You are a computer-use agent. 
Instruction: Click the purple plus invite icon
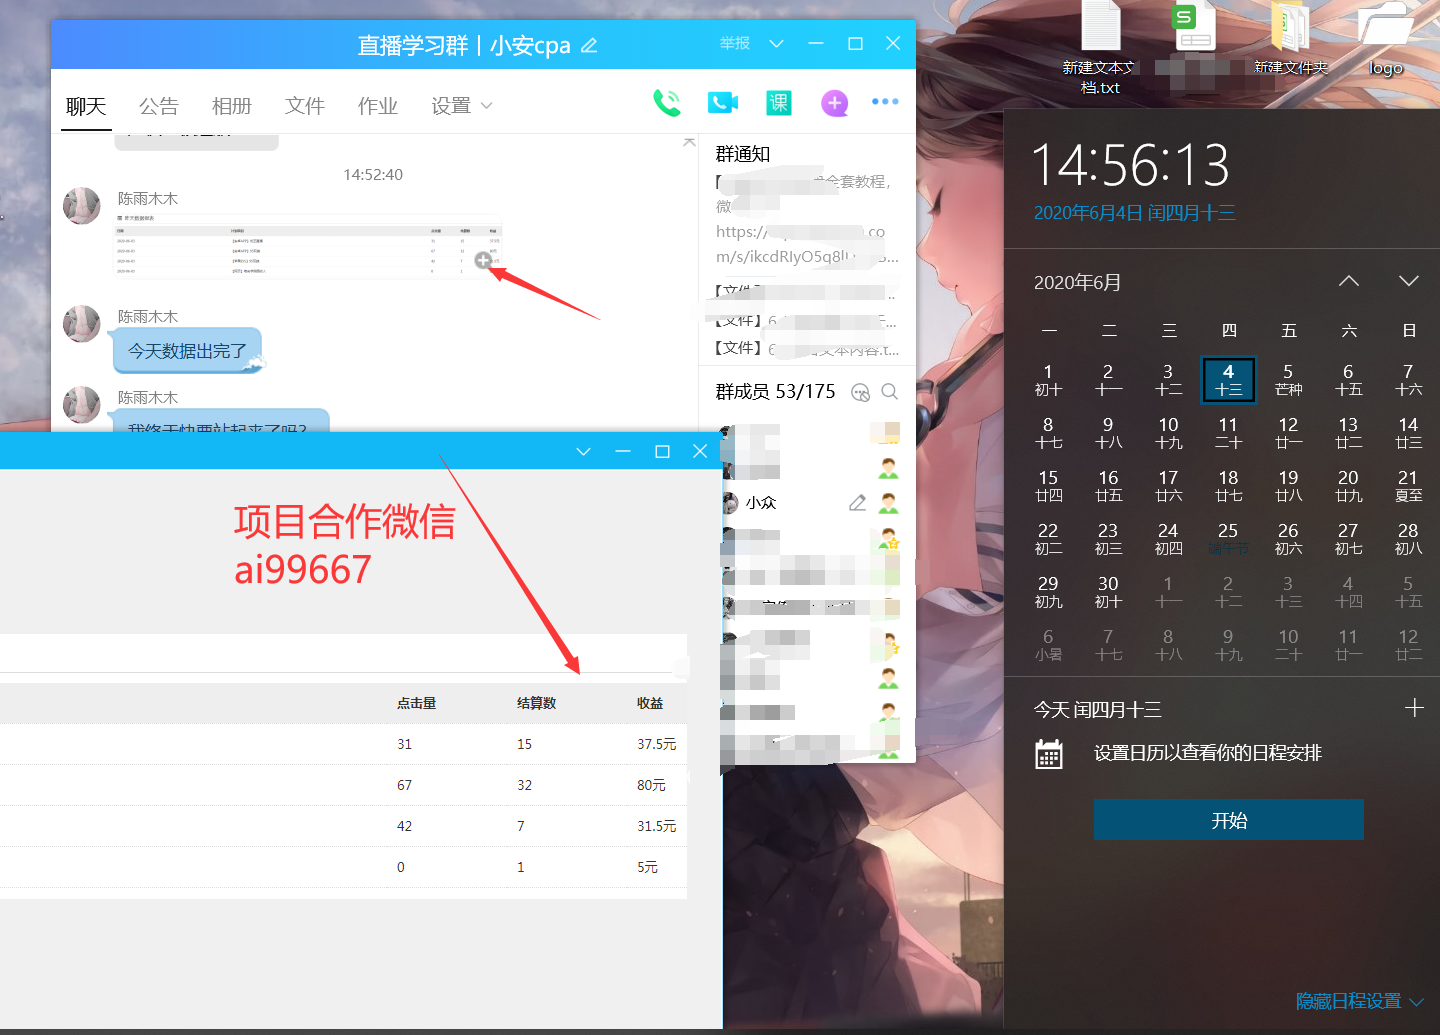[x=834, y=102]
